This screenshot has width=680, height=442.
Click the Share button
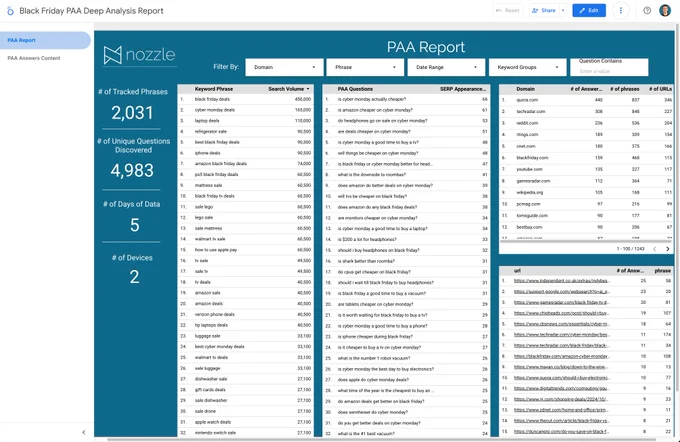point(544,10)
